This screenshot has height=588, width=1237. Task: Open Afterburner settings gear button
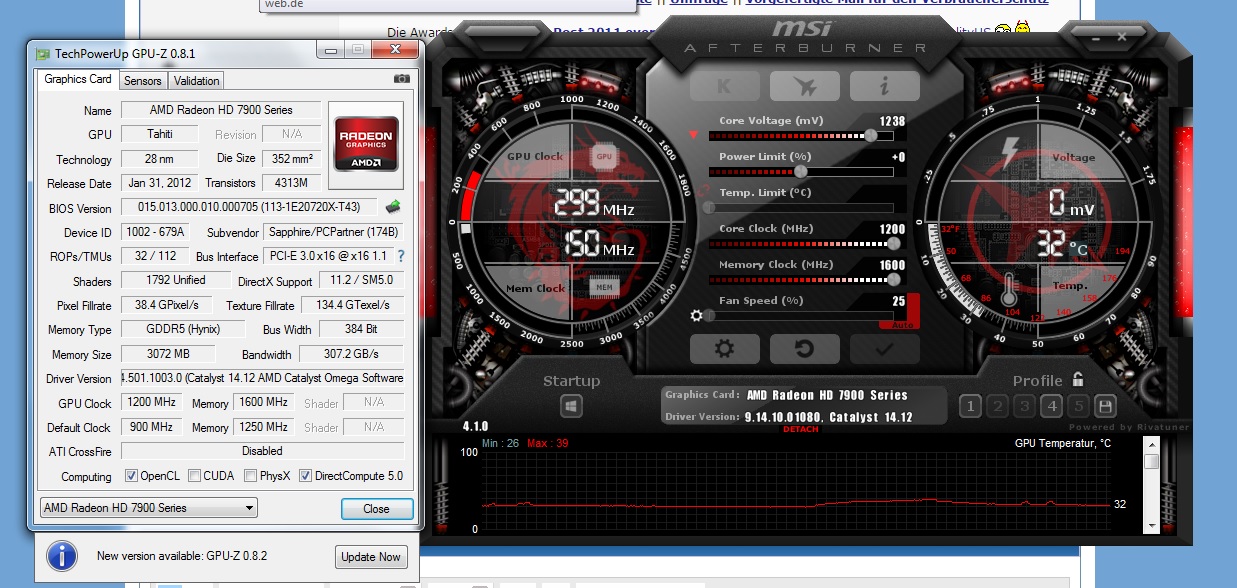[x=724, y=349]
